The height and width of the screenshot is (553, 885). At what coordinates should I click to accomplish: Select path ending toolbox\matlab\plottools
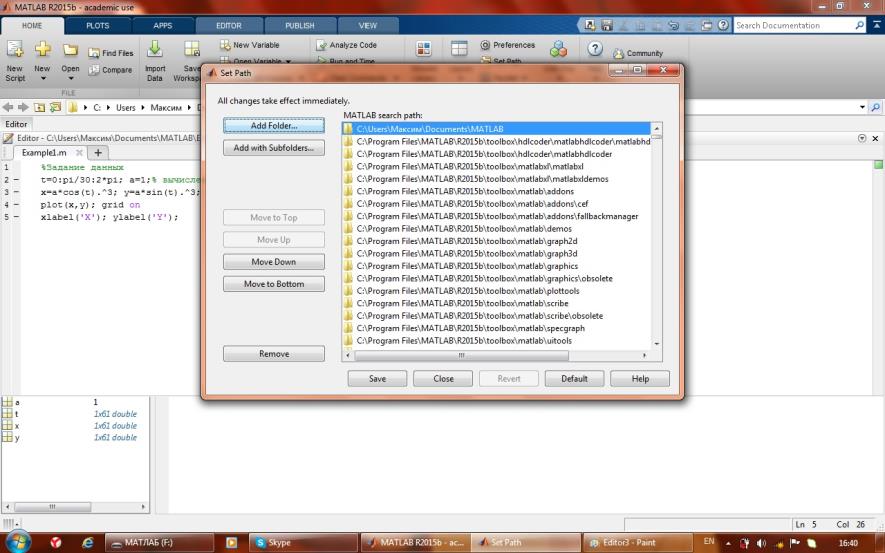pyautogui.click(x=496, y=291)
